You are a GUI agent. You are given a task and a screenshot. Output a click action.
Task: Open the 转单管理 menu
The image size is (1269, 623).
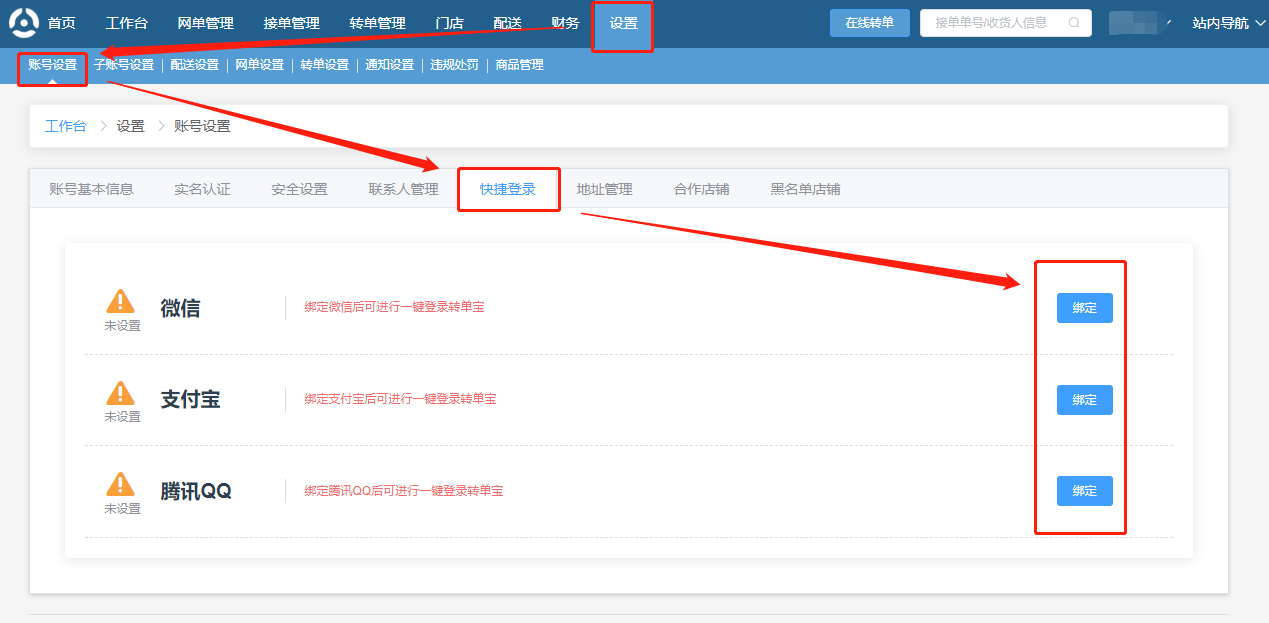(378, 23)
